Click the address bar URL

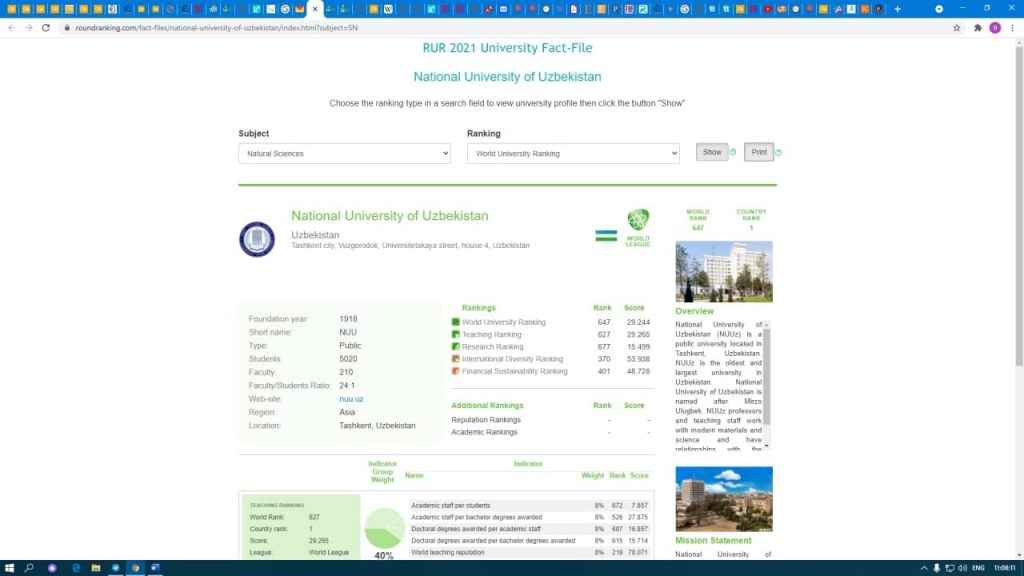(x=216, y=28)
